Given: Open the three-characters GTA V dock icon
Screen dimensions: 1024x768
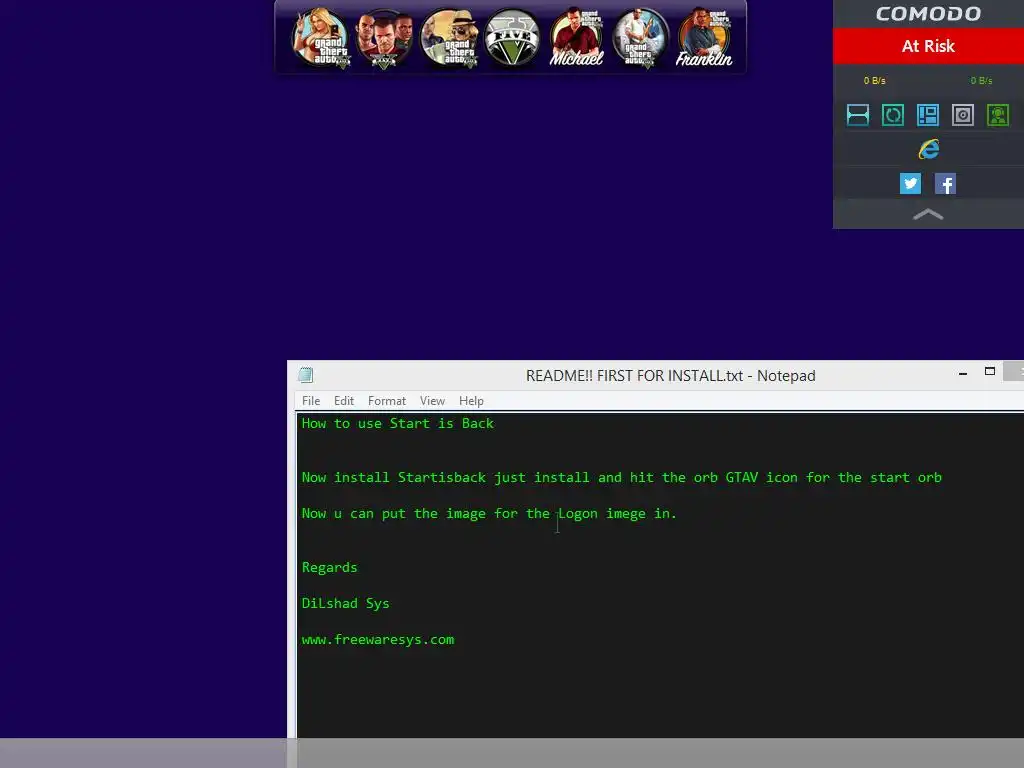Looking at the screenshot, I should pos(384,38).
